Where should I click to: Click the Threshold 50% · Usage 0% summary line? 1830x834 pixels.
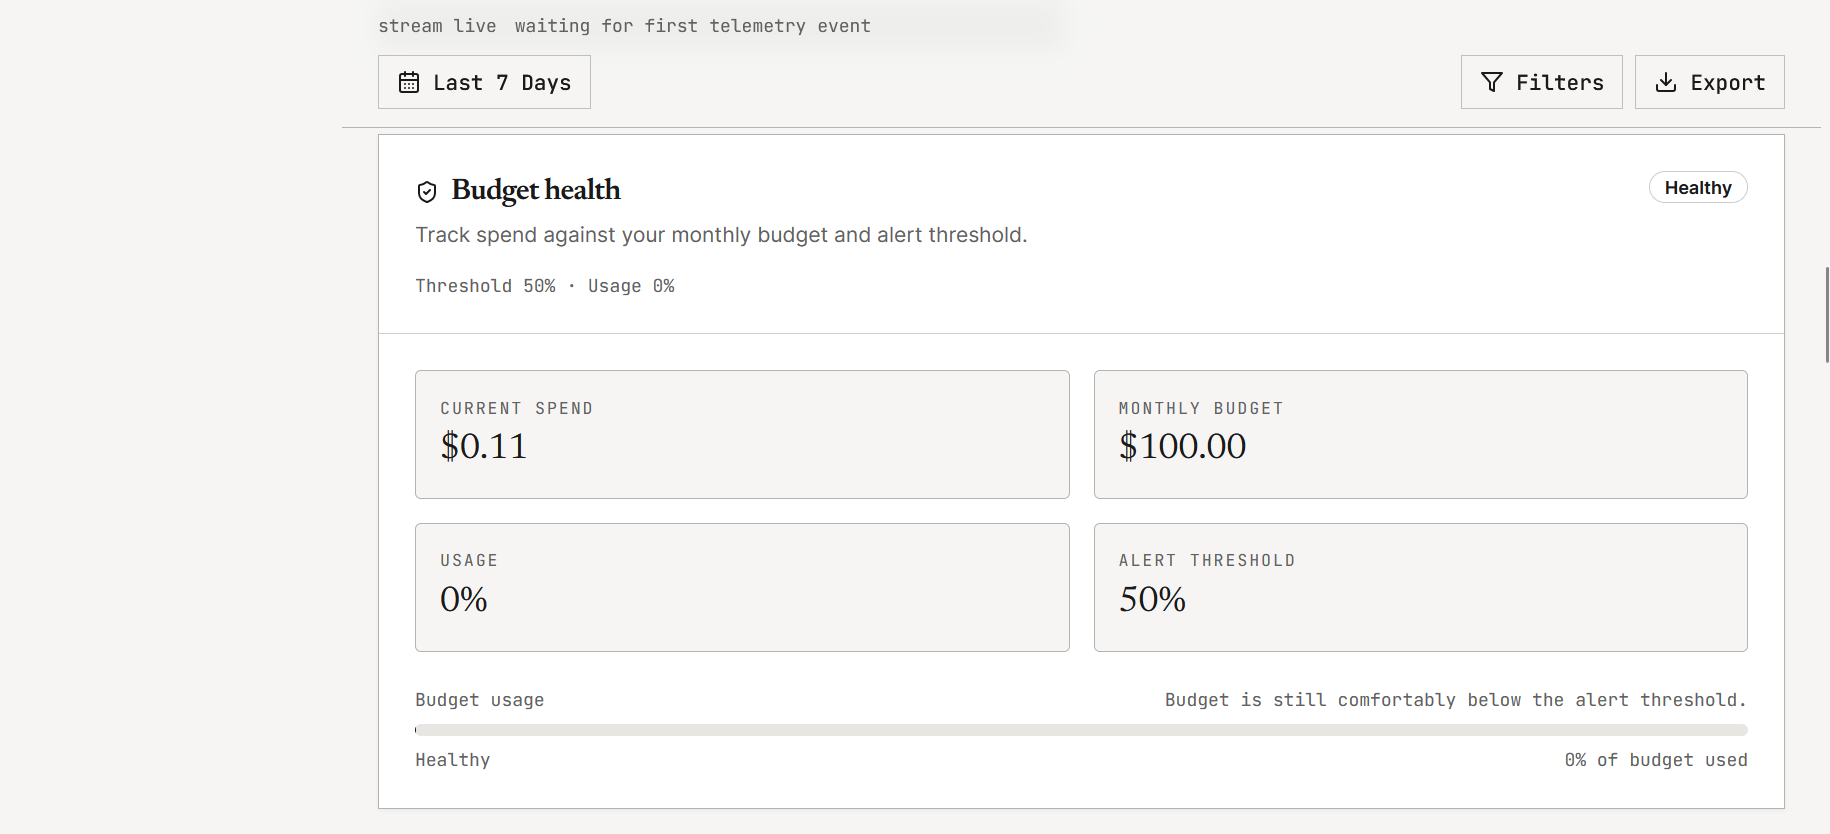[545, 286]
